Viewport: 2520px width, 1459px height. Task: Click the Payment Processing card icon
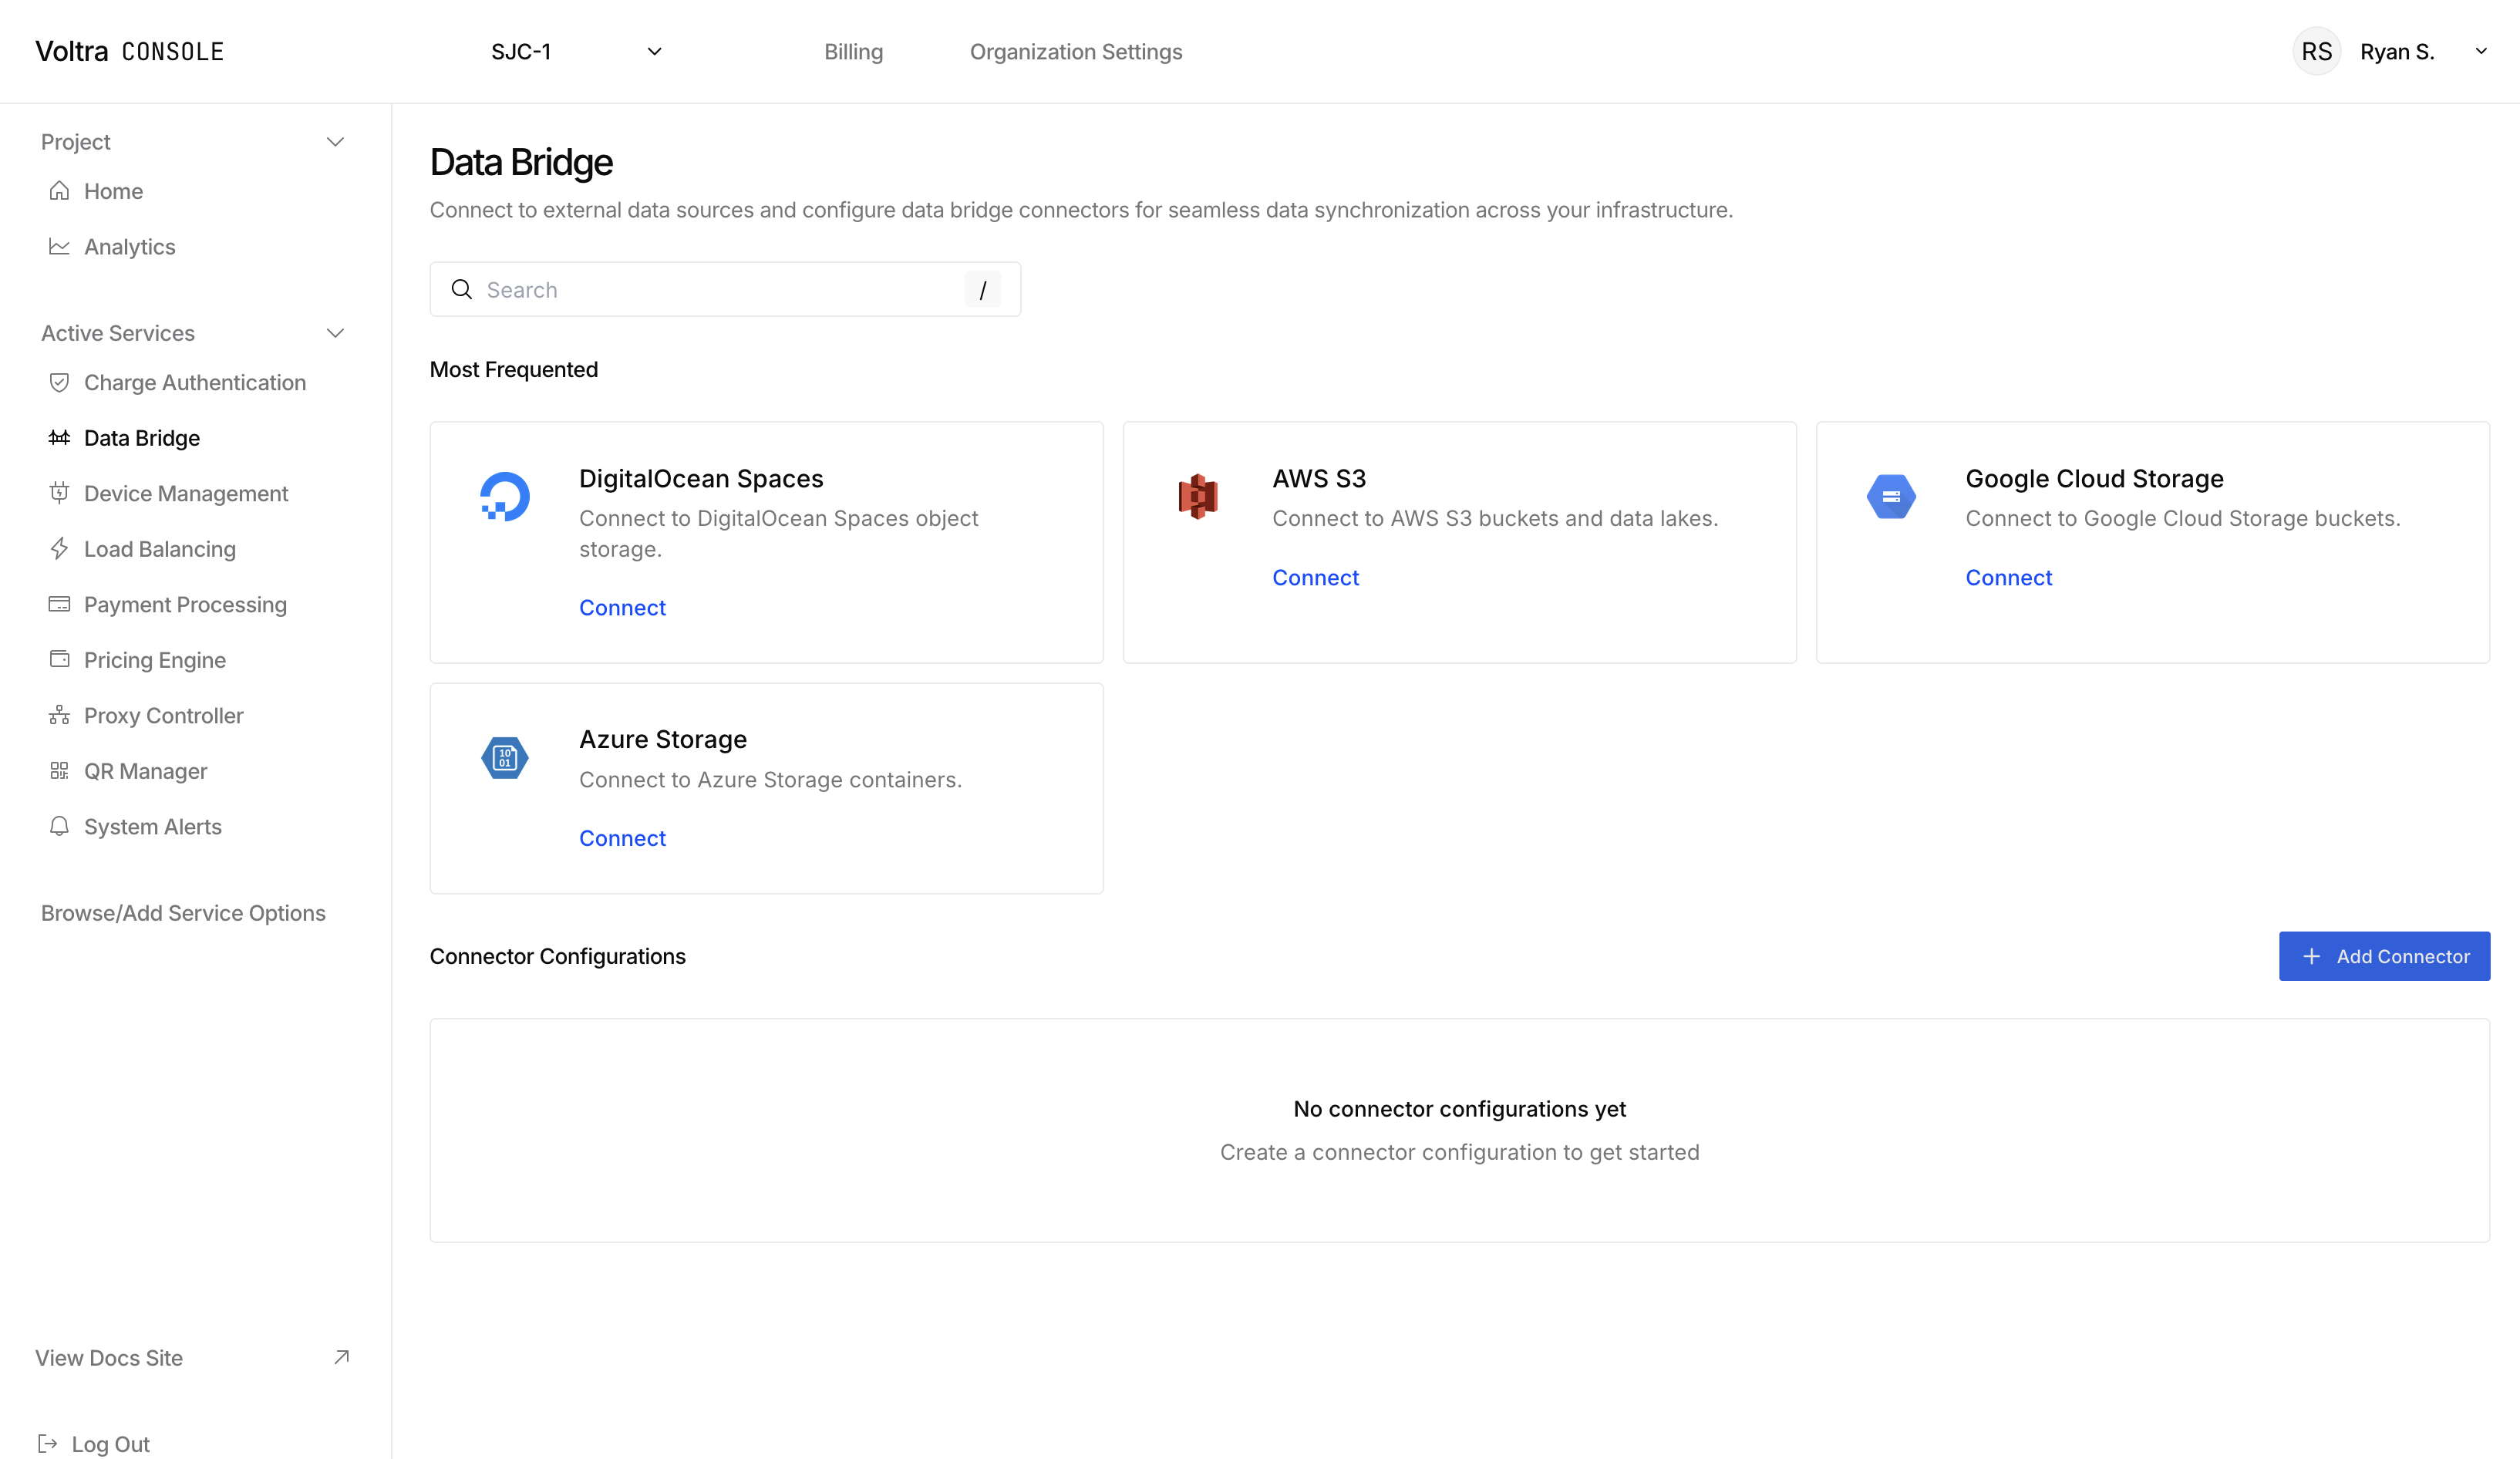click(59, 604)
